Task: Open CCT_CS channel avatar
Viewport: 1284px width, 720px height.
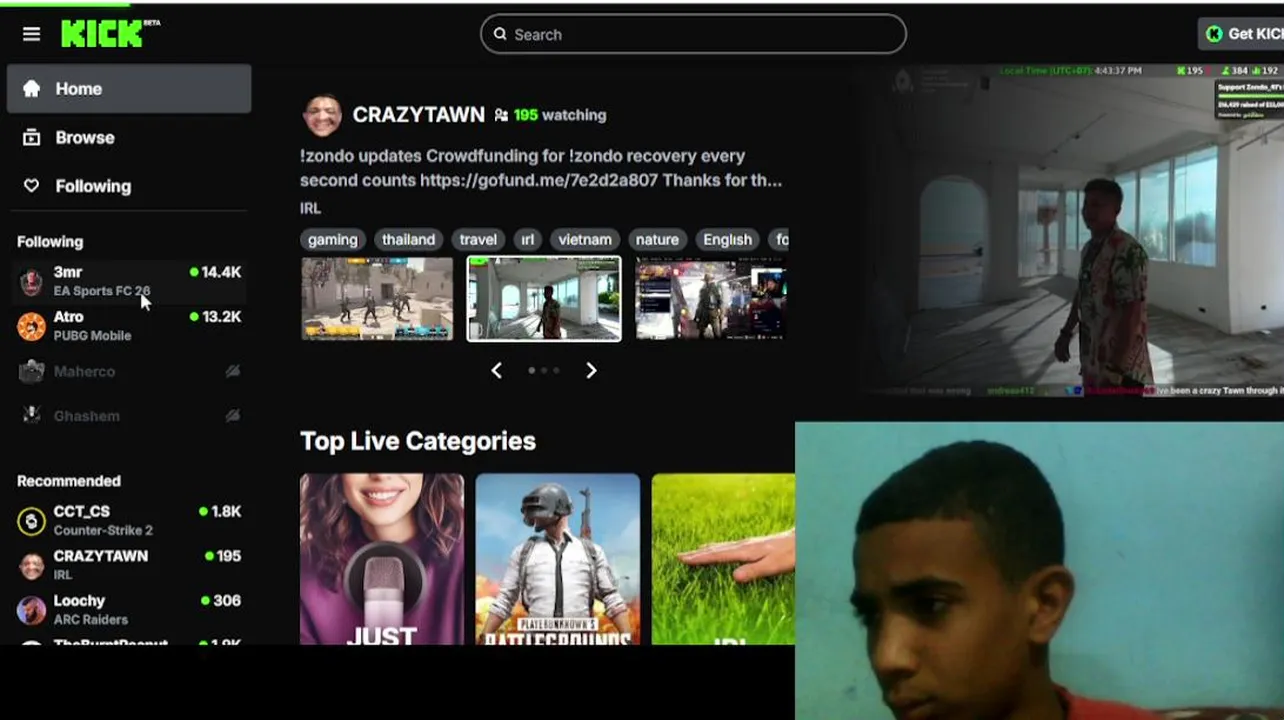Action: point(32,520)
